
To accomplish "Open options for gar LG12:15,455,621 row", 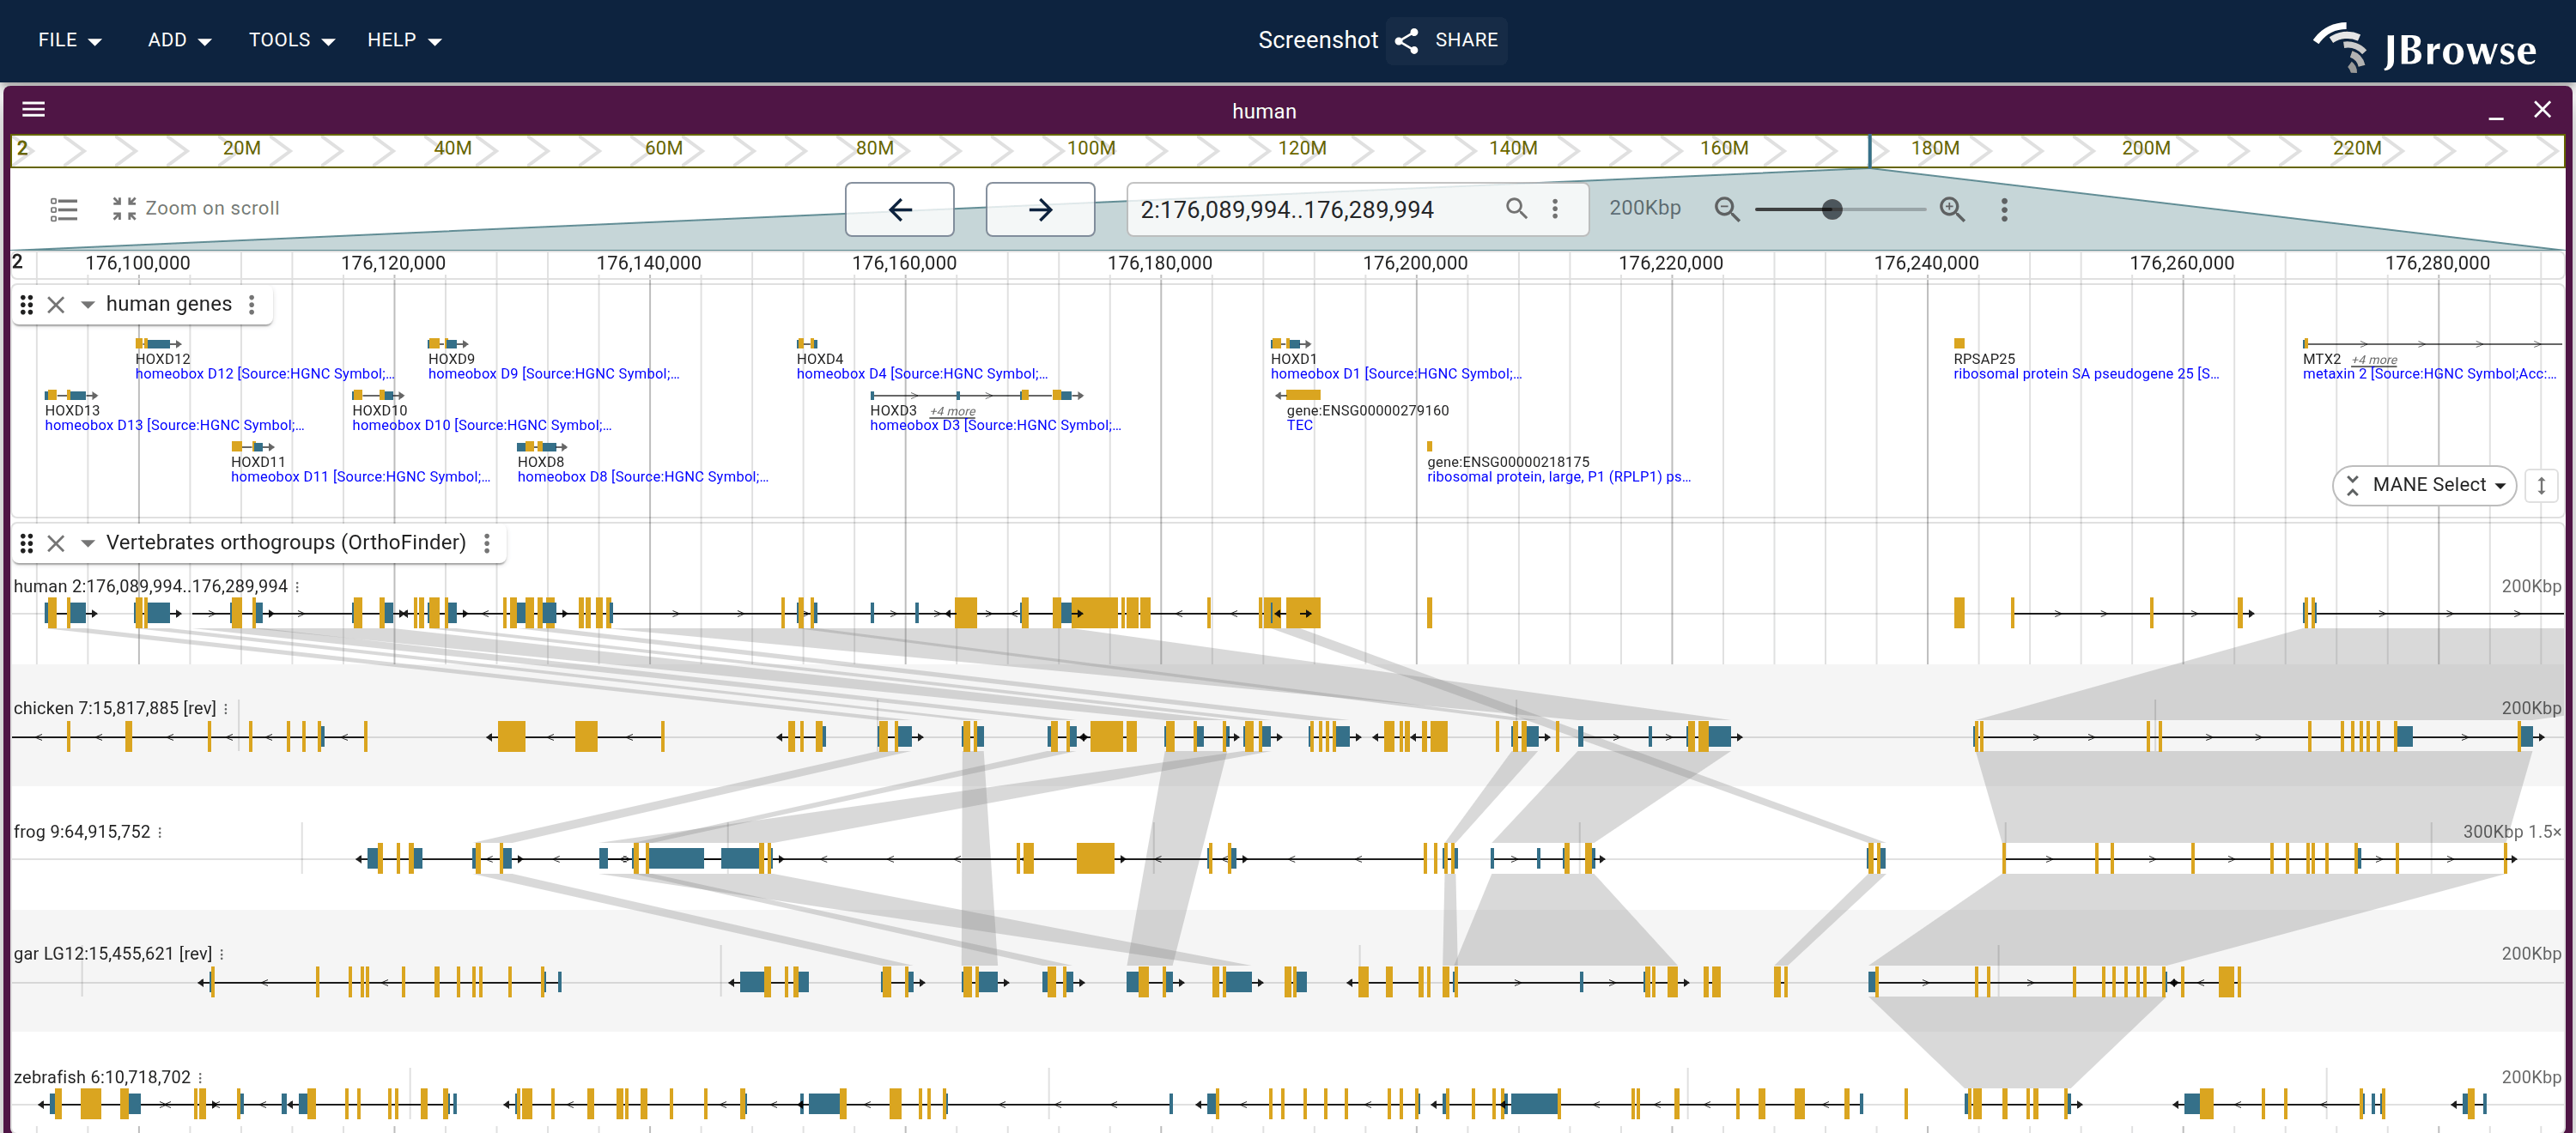I will (x=221, y=954).
